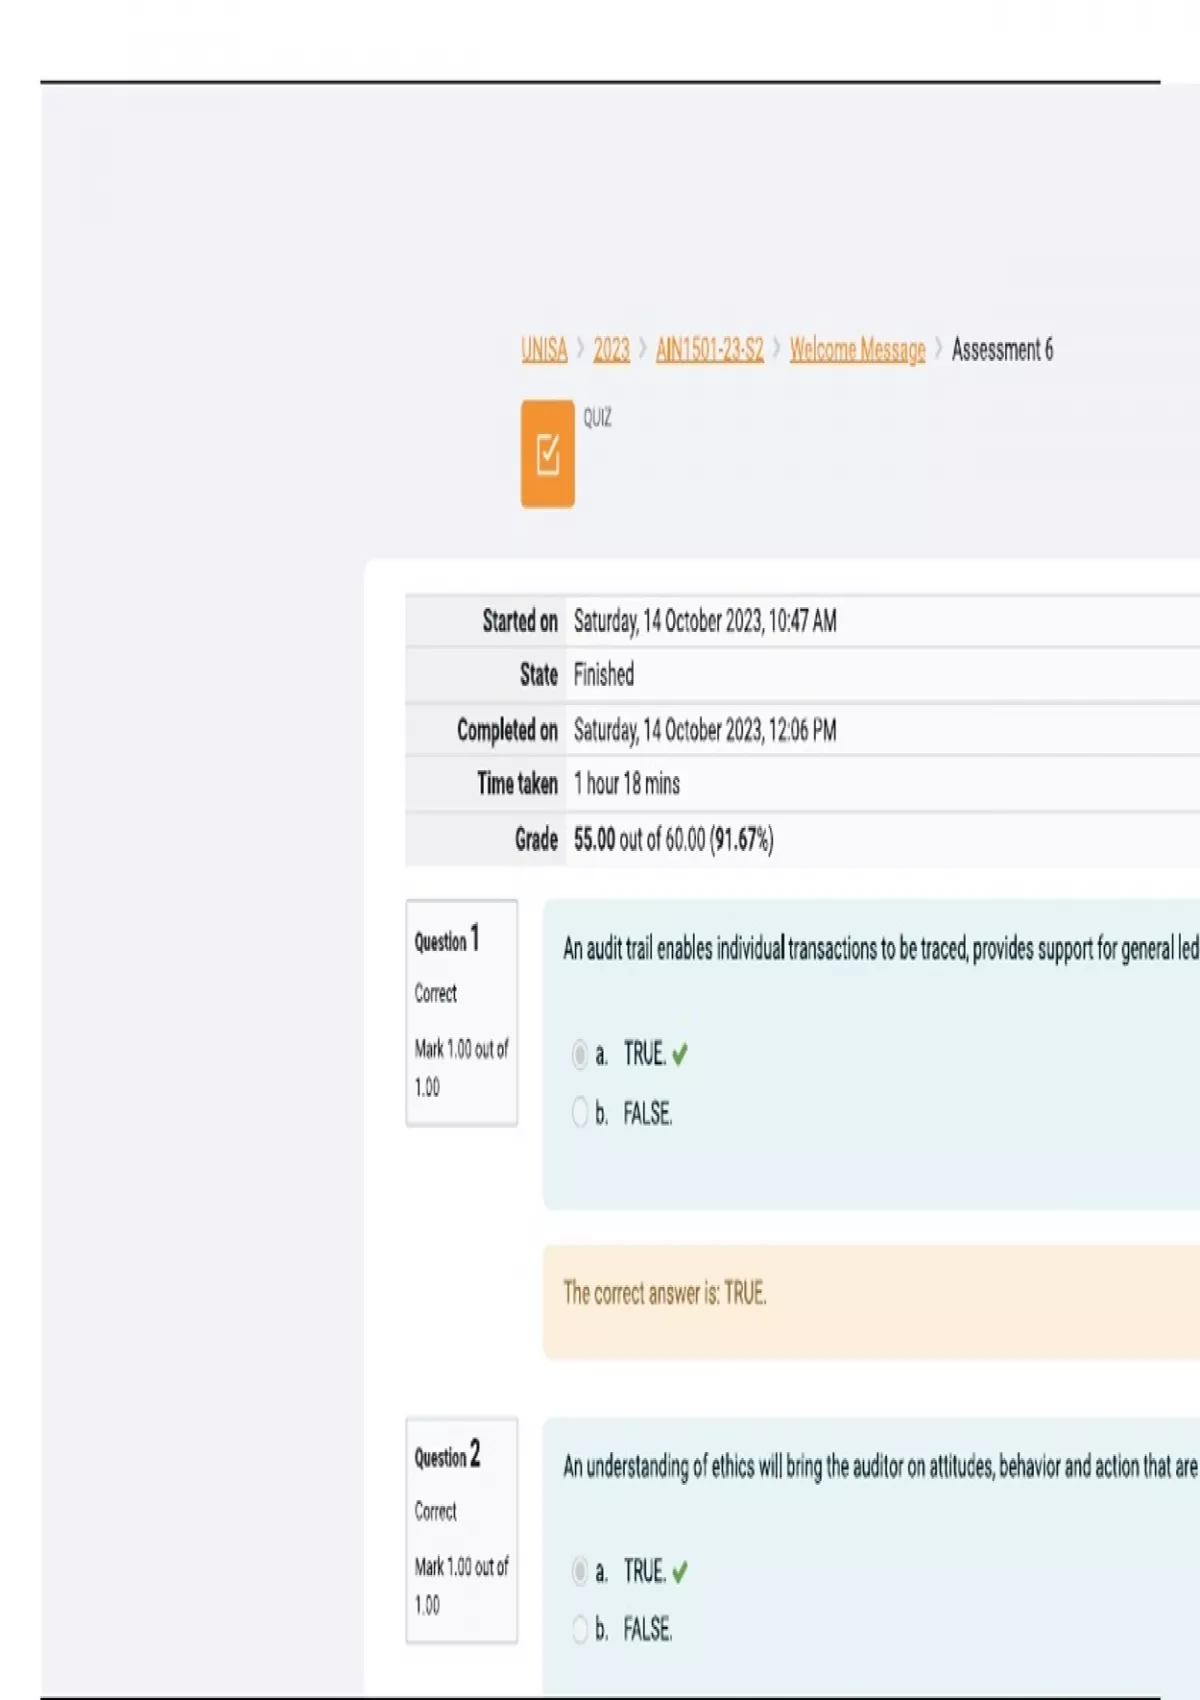The height and width of the screenshot is (1700, 1200).
Task: Click the 'The correct answer is: TRUE' feedback
Action: tap(665, 1294)
